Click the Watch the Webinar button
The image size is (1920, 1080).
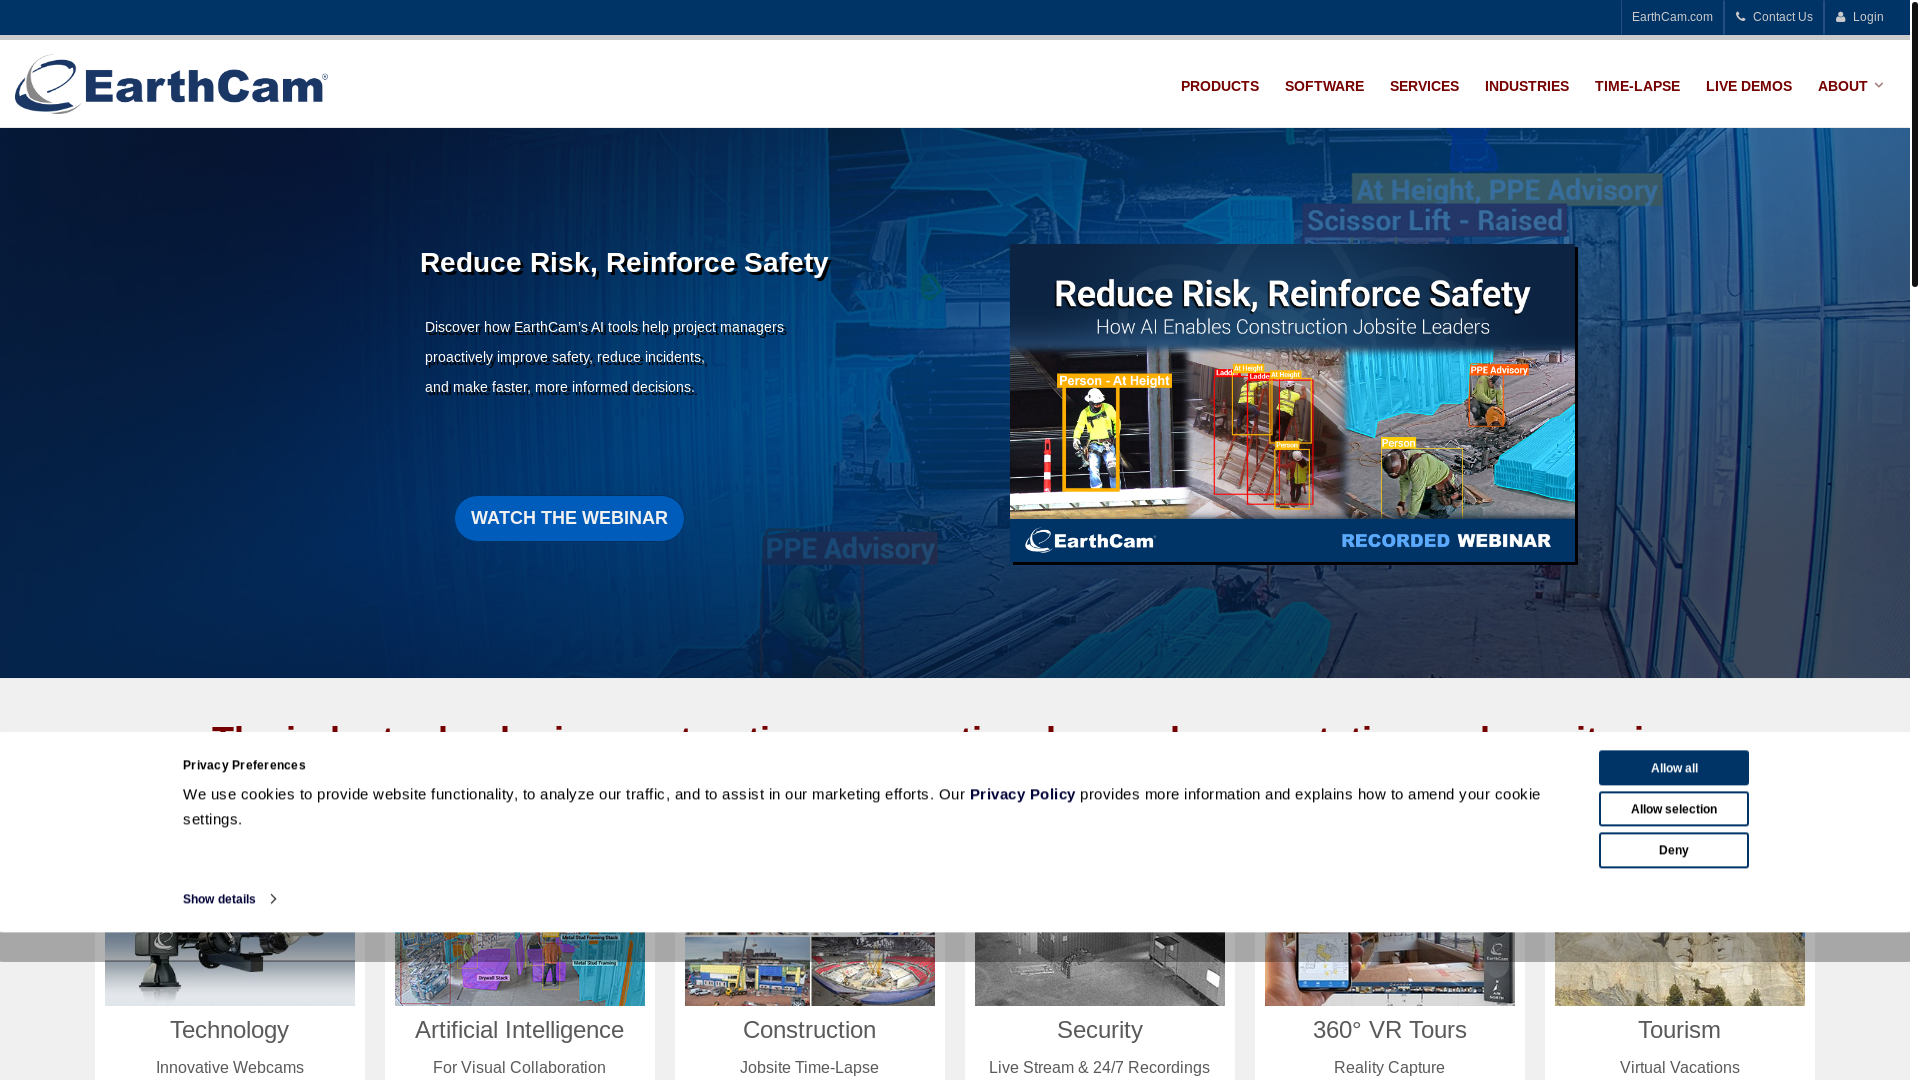point(569,518)
